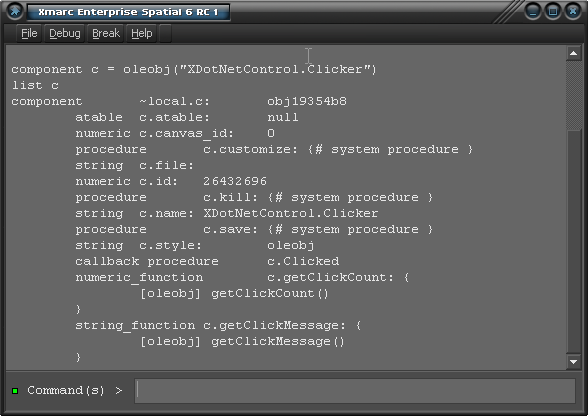Click the scrollbar track above the thumb
The width and height of the screenshot is (588, 416).
573,95
